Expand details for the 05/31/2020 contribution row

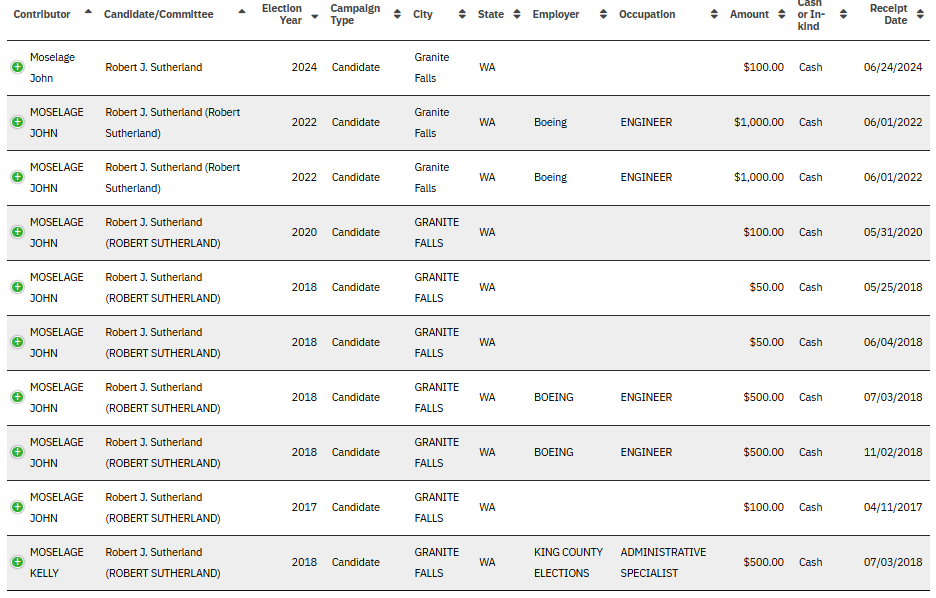pos(17,232)
